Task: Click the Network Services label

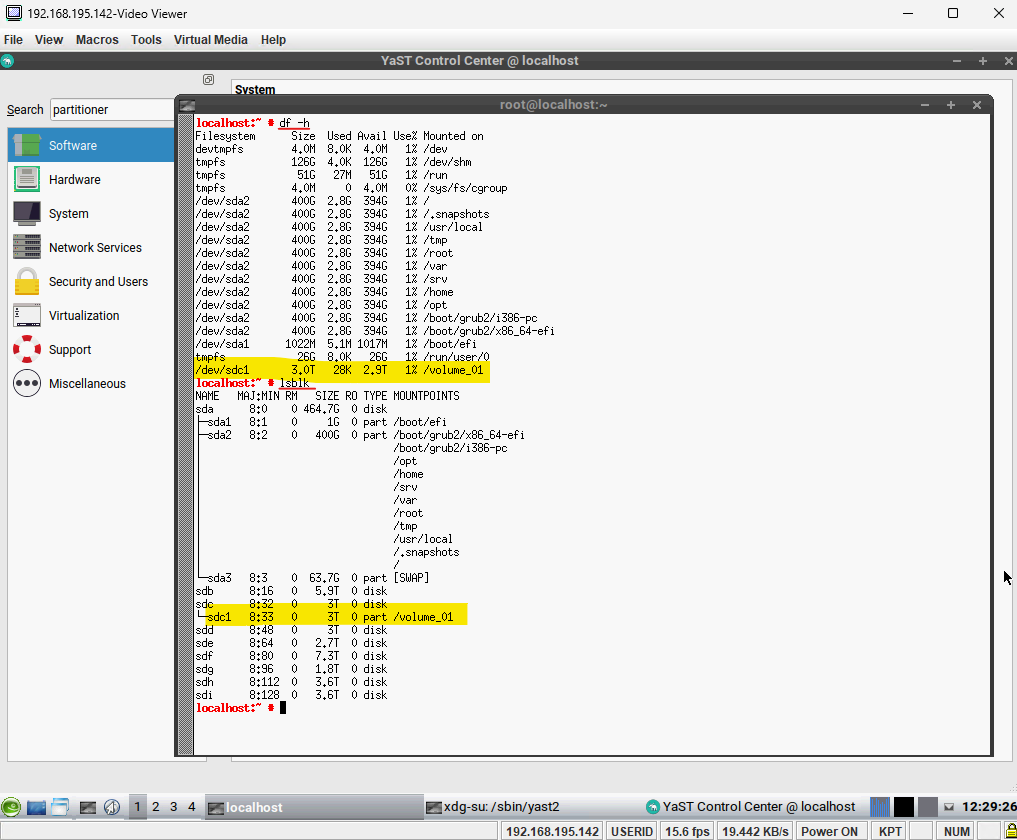Action: 95,248
